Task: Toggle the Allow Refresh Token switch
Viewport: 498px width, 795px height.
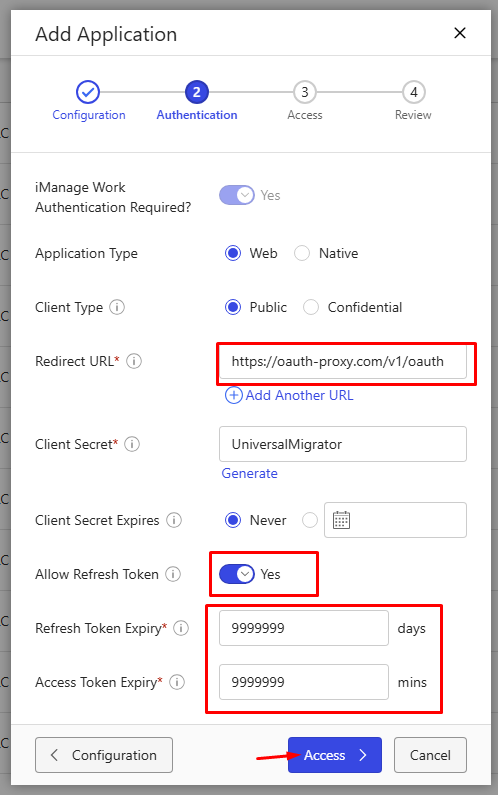Action: click(x=237, y=574)
